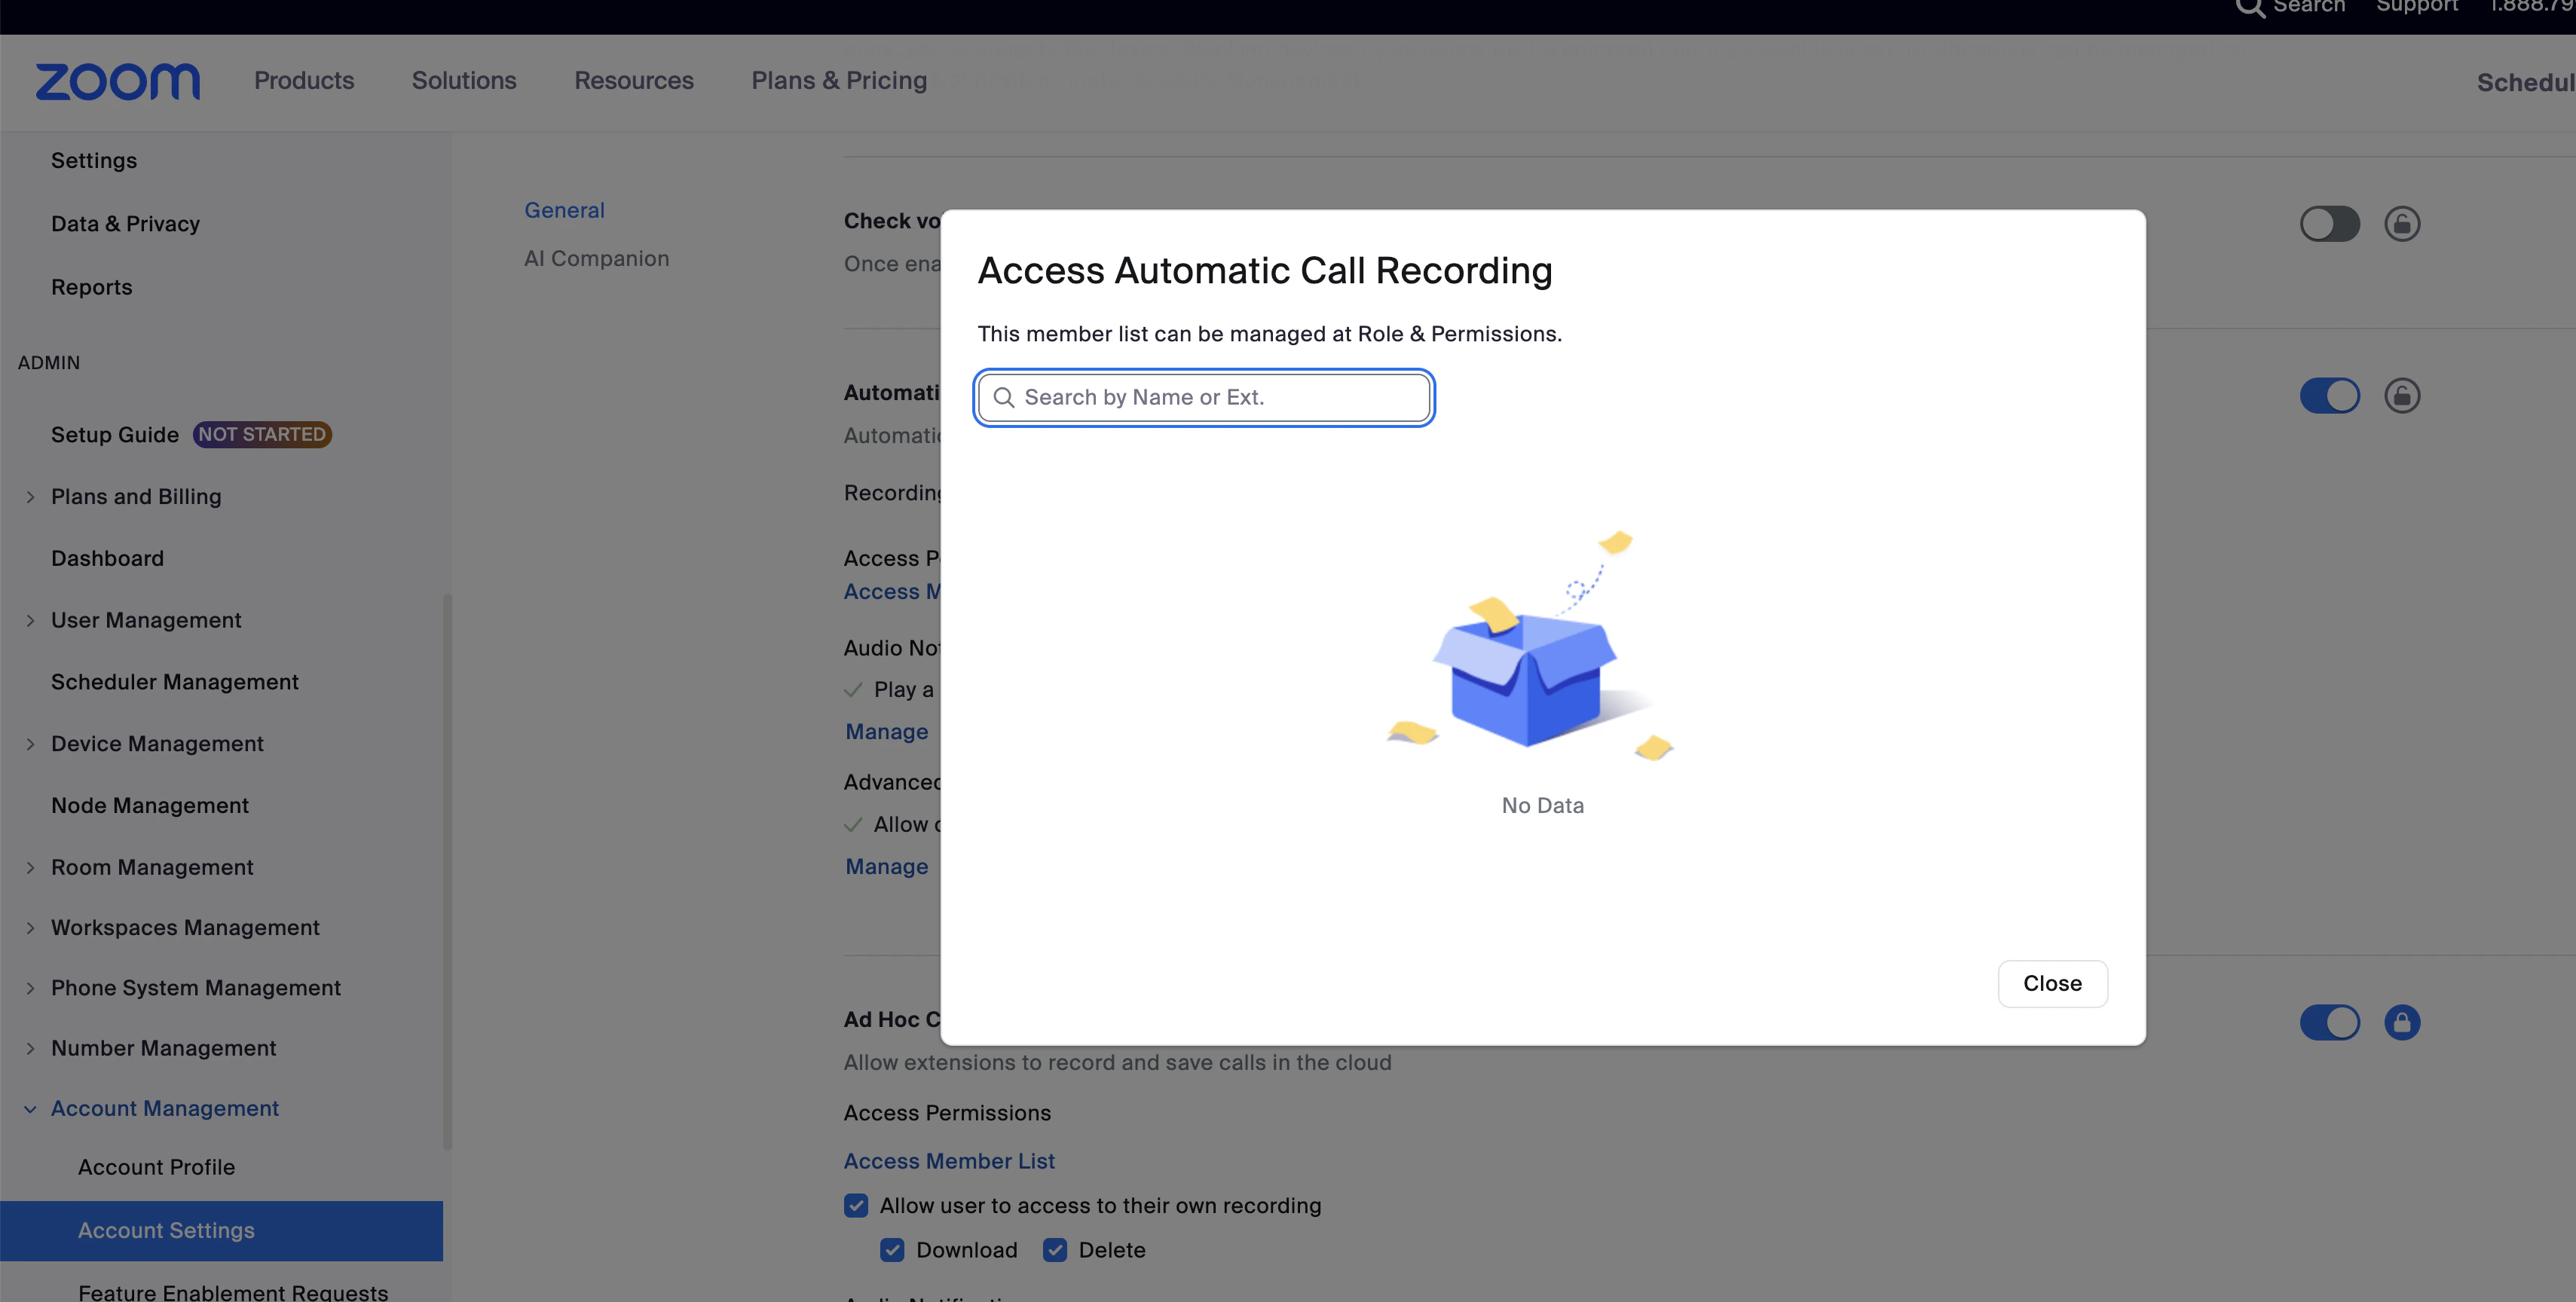Image resolution: width=2576 pixels, height=1302 pixels.
Task: Click the Search by Name or Ext field
Action: coord(1203,397)
